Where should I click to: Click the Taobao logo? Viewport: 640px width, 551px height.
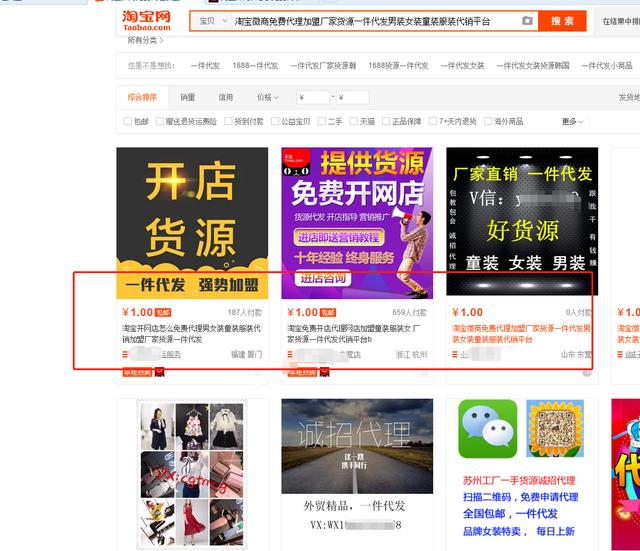tap(146, 22)
